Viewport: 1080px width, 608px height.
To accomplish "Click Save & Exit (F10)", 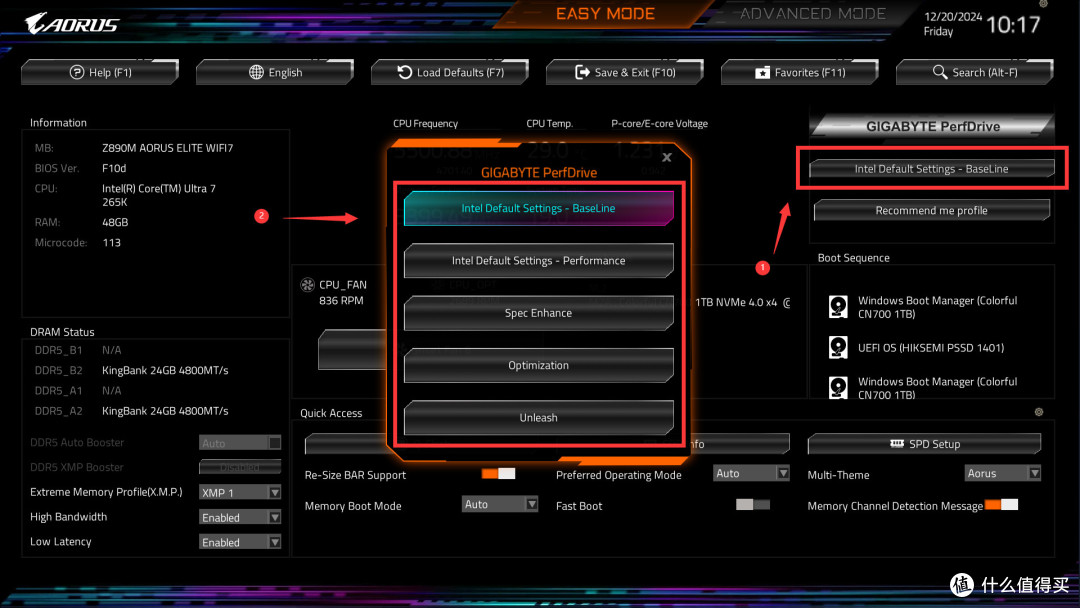I will tap(625, 72).
